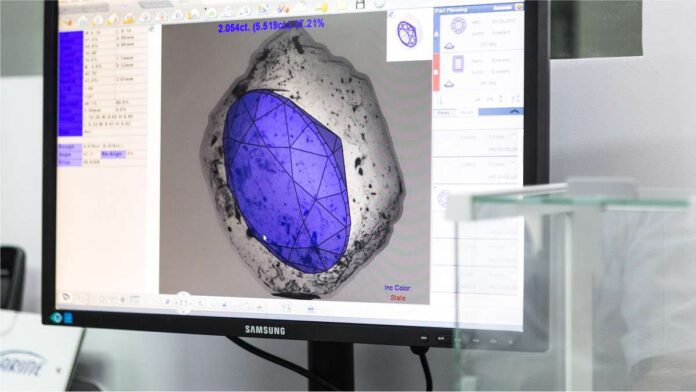The height and width of the screenshot is (392, 696).
Task: Click the No Align button
Action: (113, 154)
